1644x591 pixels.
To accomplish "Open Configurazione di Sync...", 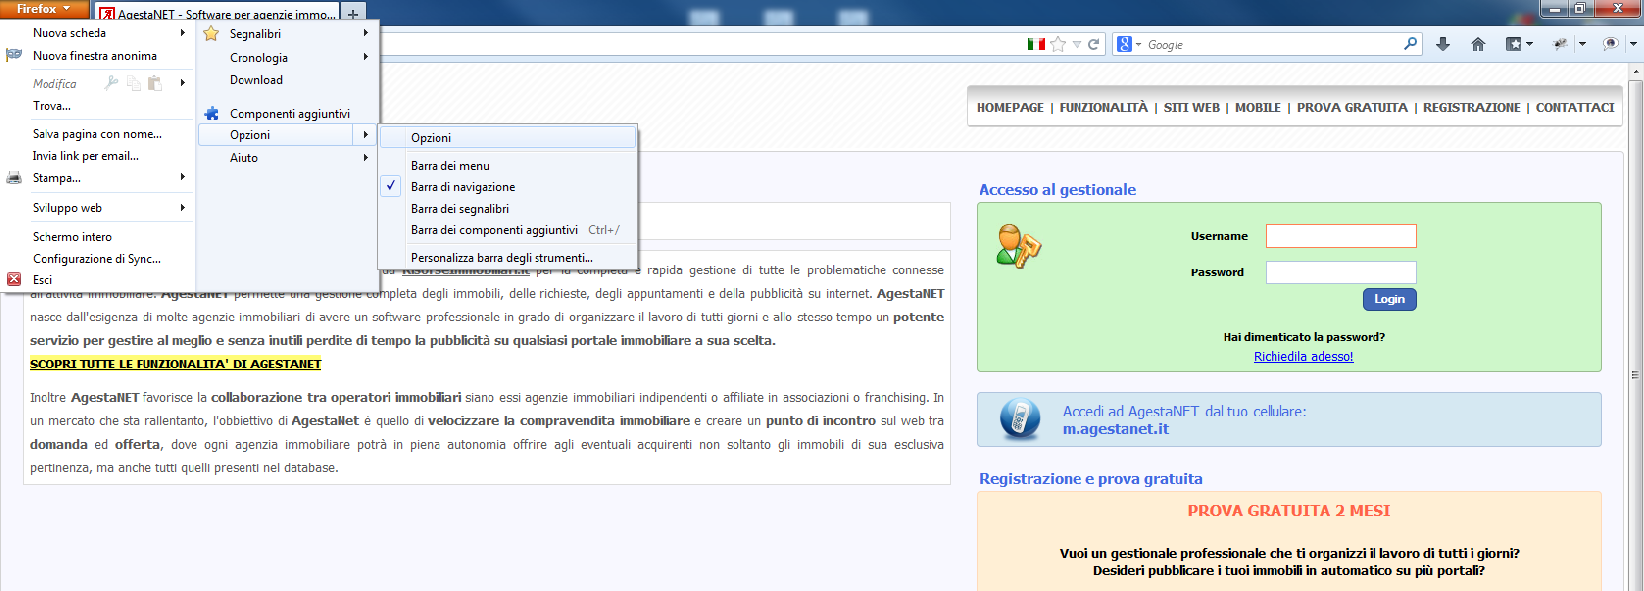I will pos(97,258).
